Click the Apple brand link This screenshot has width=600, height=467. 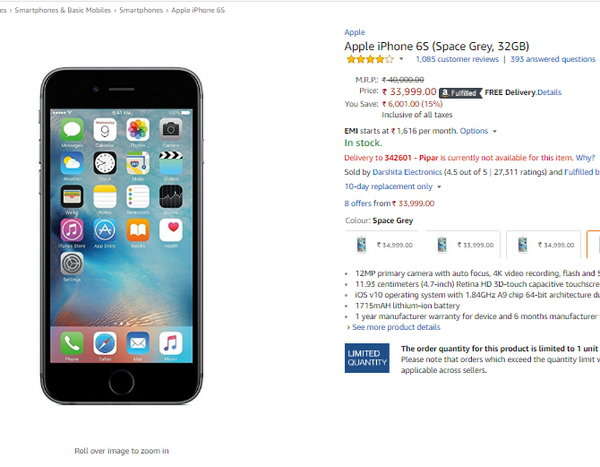[x=355, y=33]
